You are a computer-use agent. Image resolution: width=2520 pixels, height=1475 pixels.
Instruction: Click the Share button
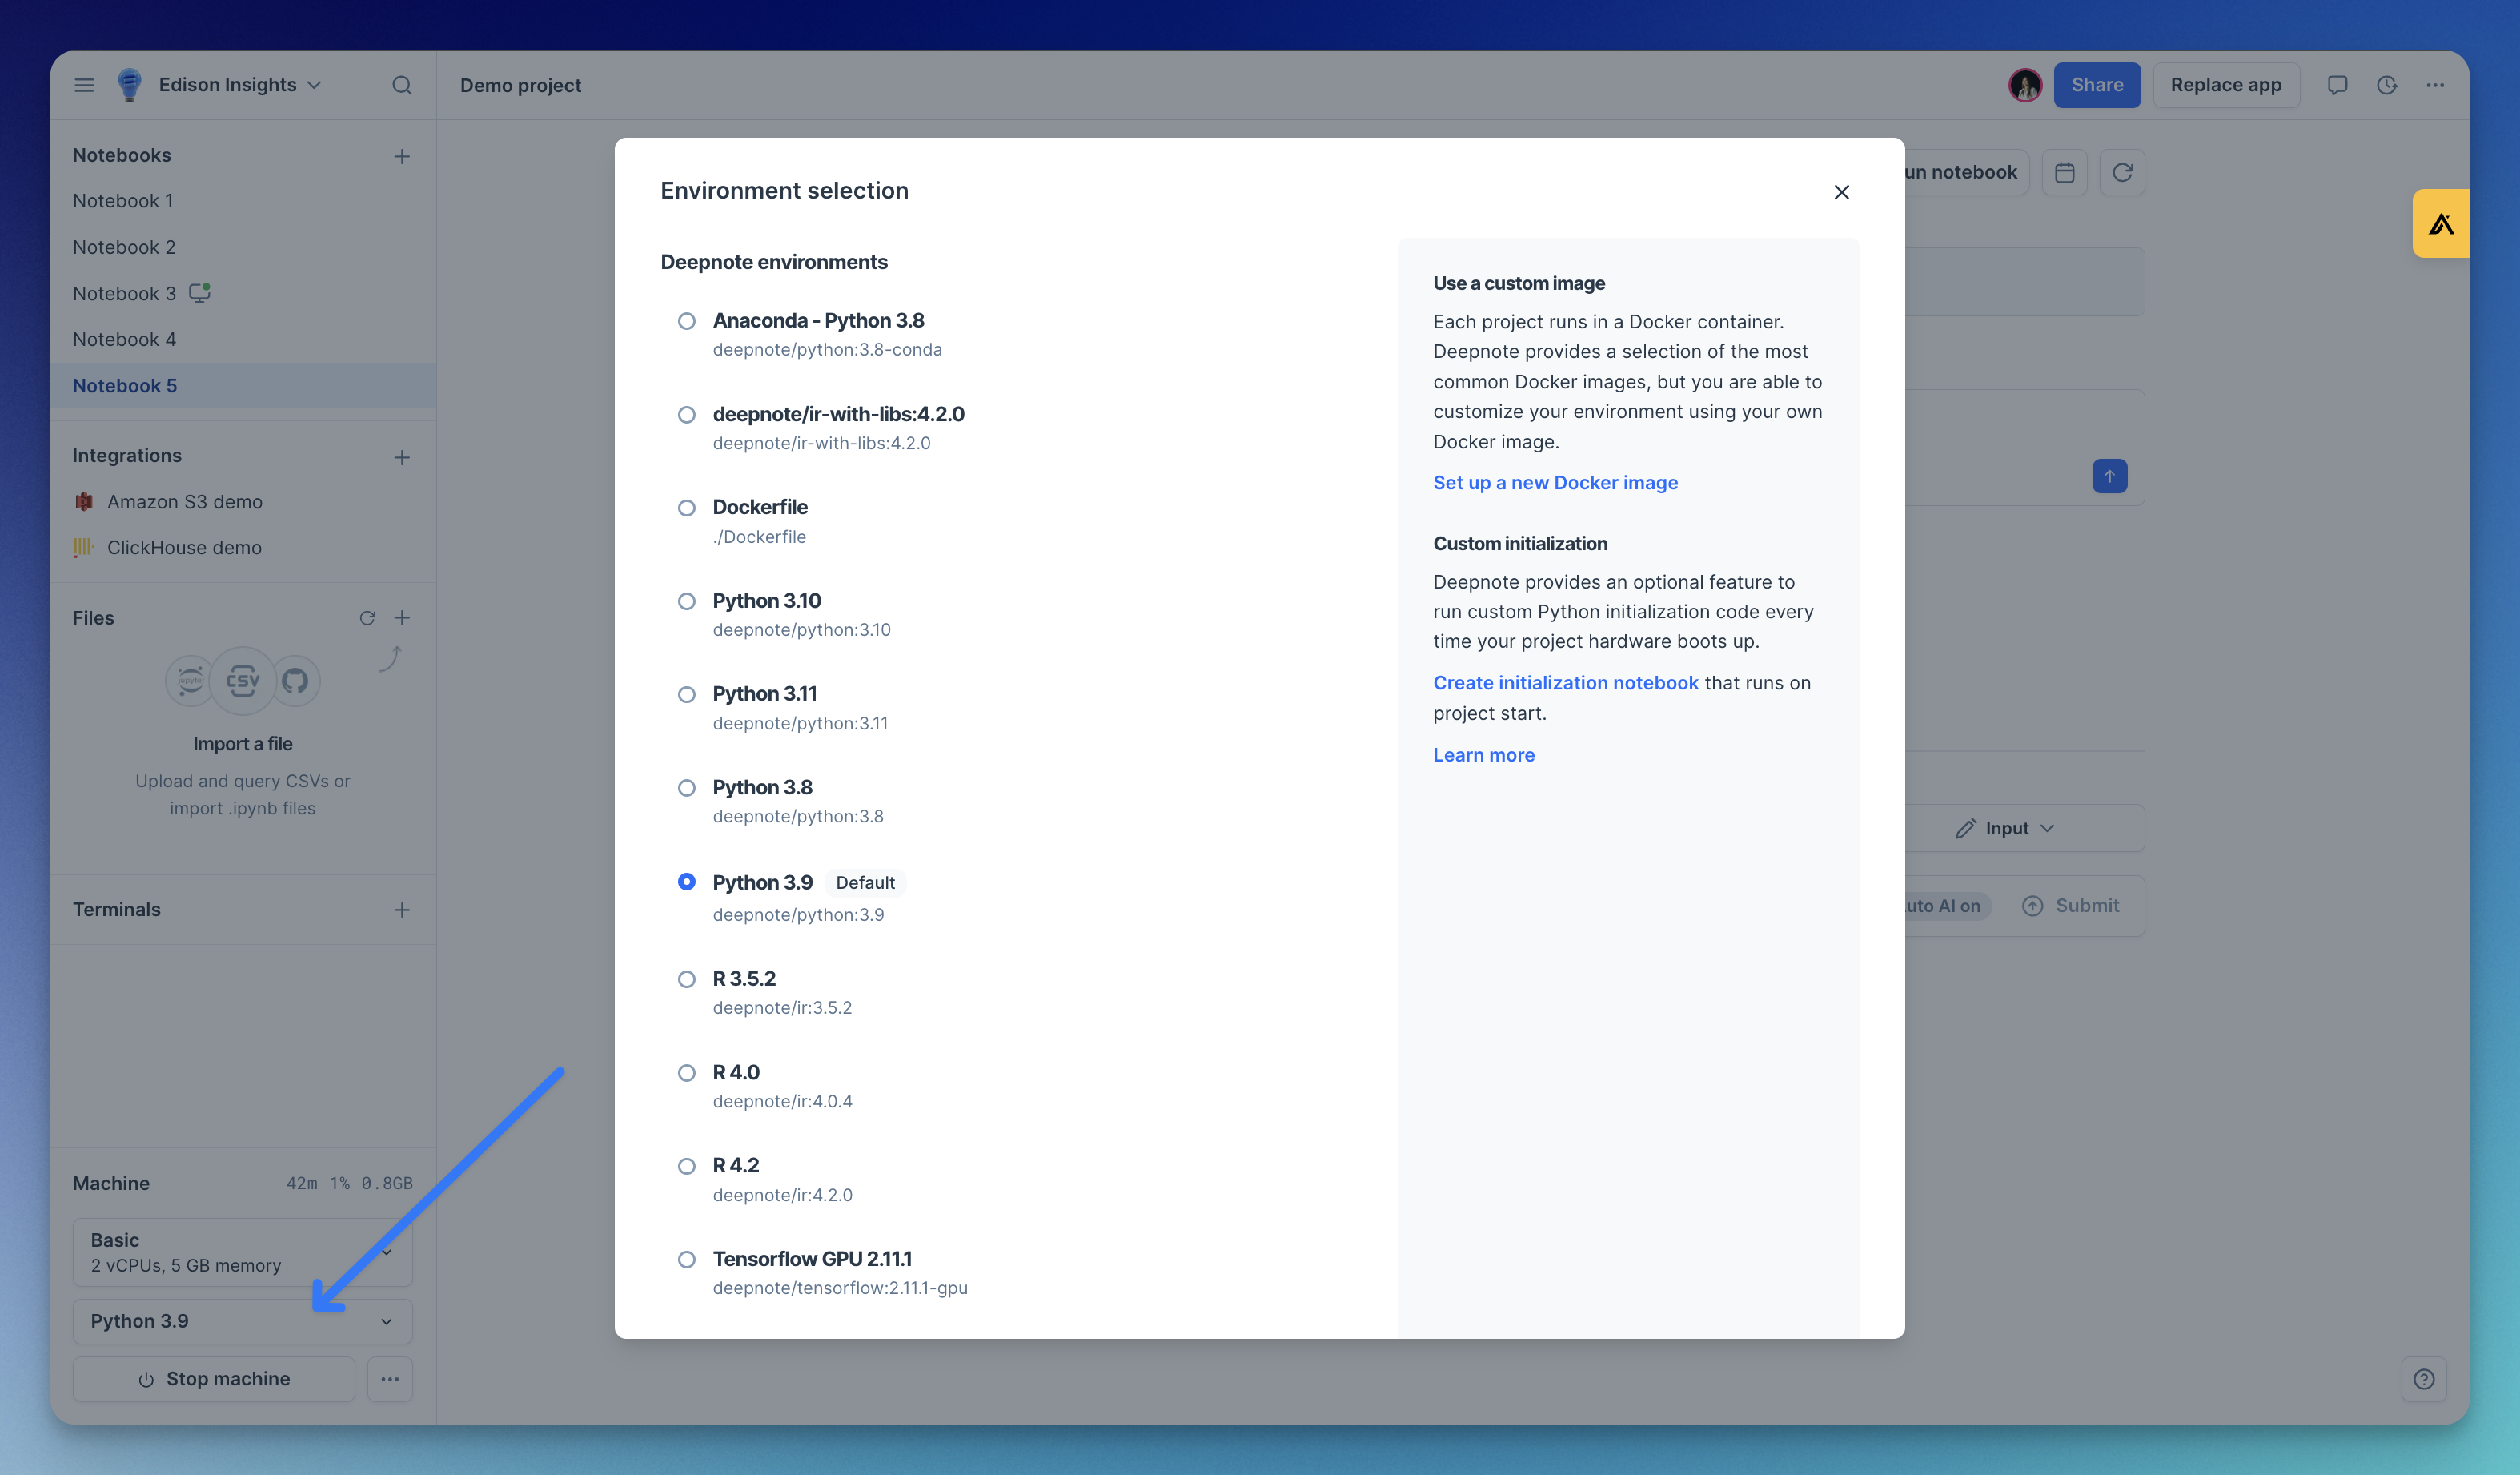point(2097,85)
